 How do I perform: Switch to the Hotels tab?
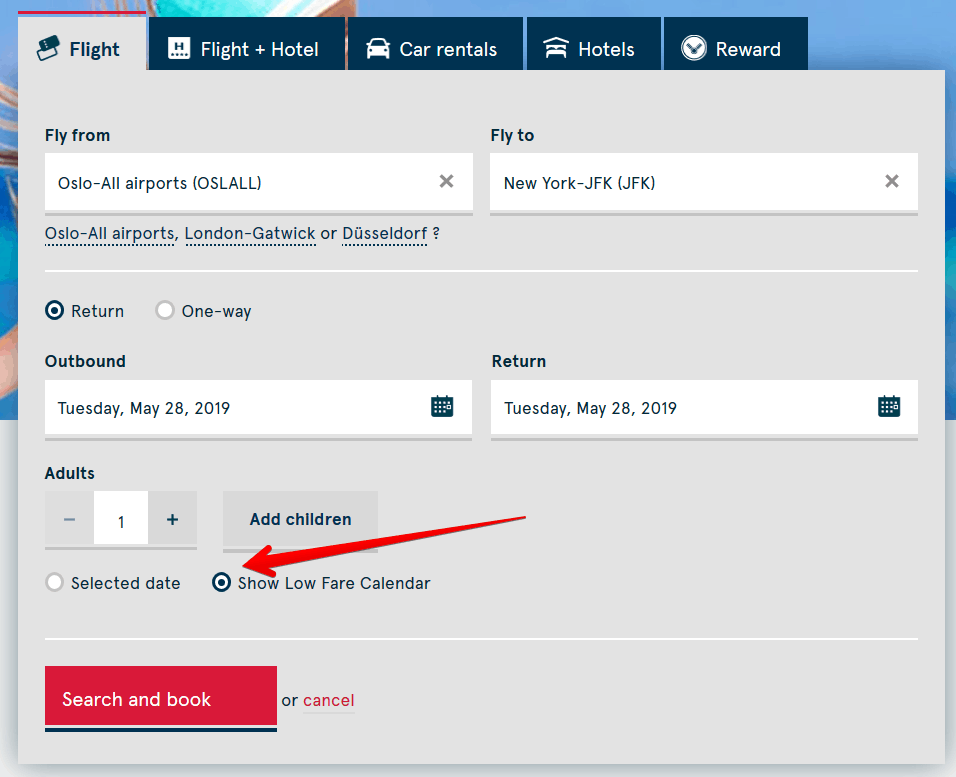coord(594,46)
